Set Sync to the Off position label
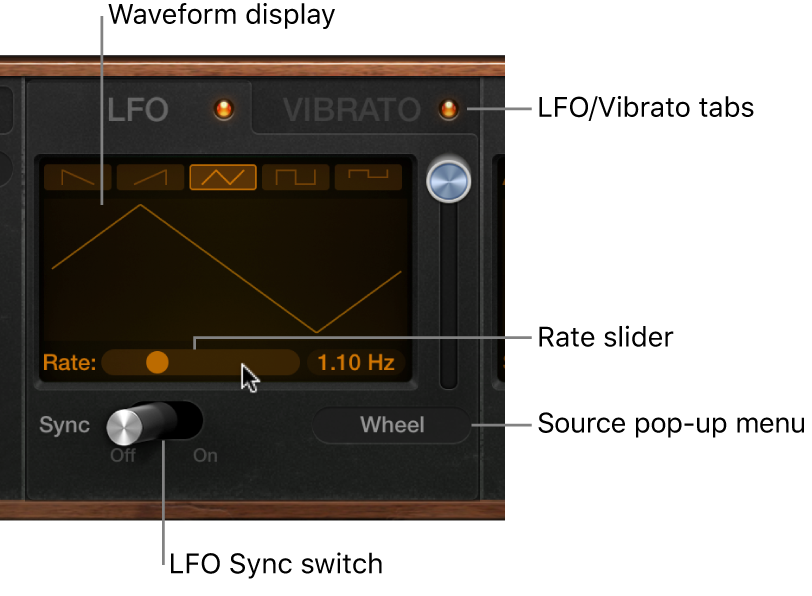The height and width of the screenshot is (596, 812). pyautogui.click(x=123, y=456)
